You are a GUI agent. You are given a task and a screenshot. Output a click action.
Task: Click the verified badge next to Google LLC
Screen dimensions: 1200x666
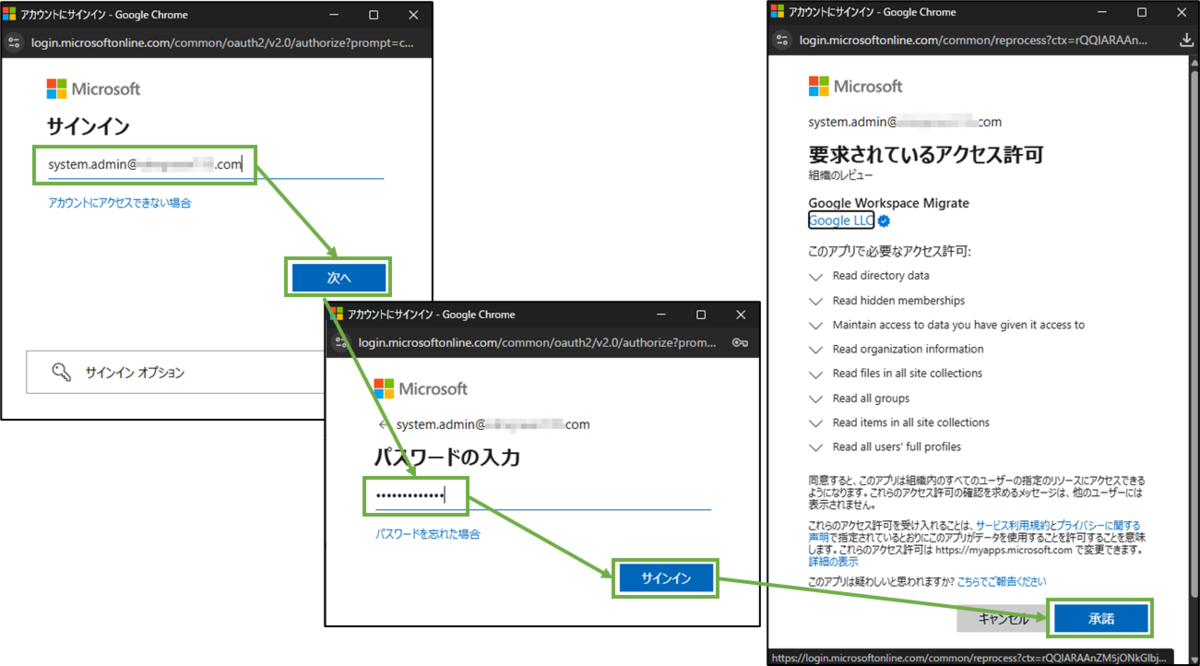point(884,221)
